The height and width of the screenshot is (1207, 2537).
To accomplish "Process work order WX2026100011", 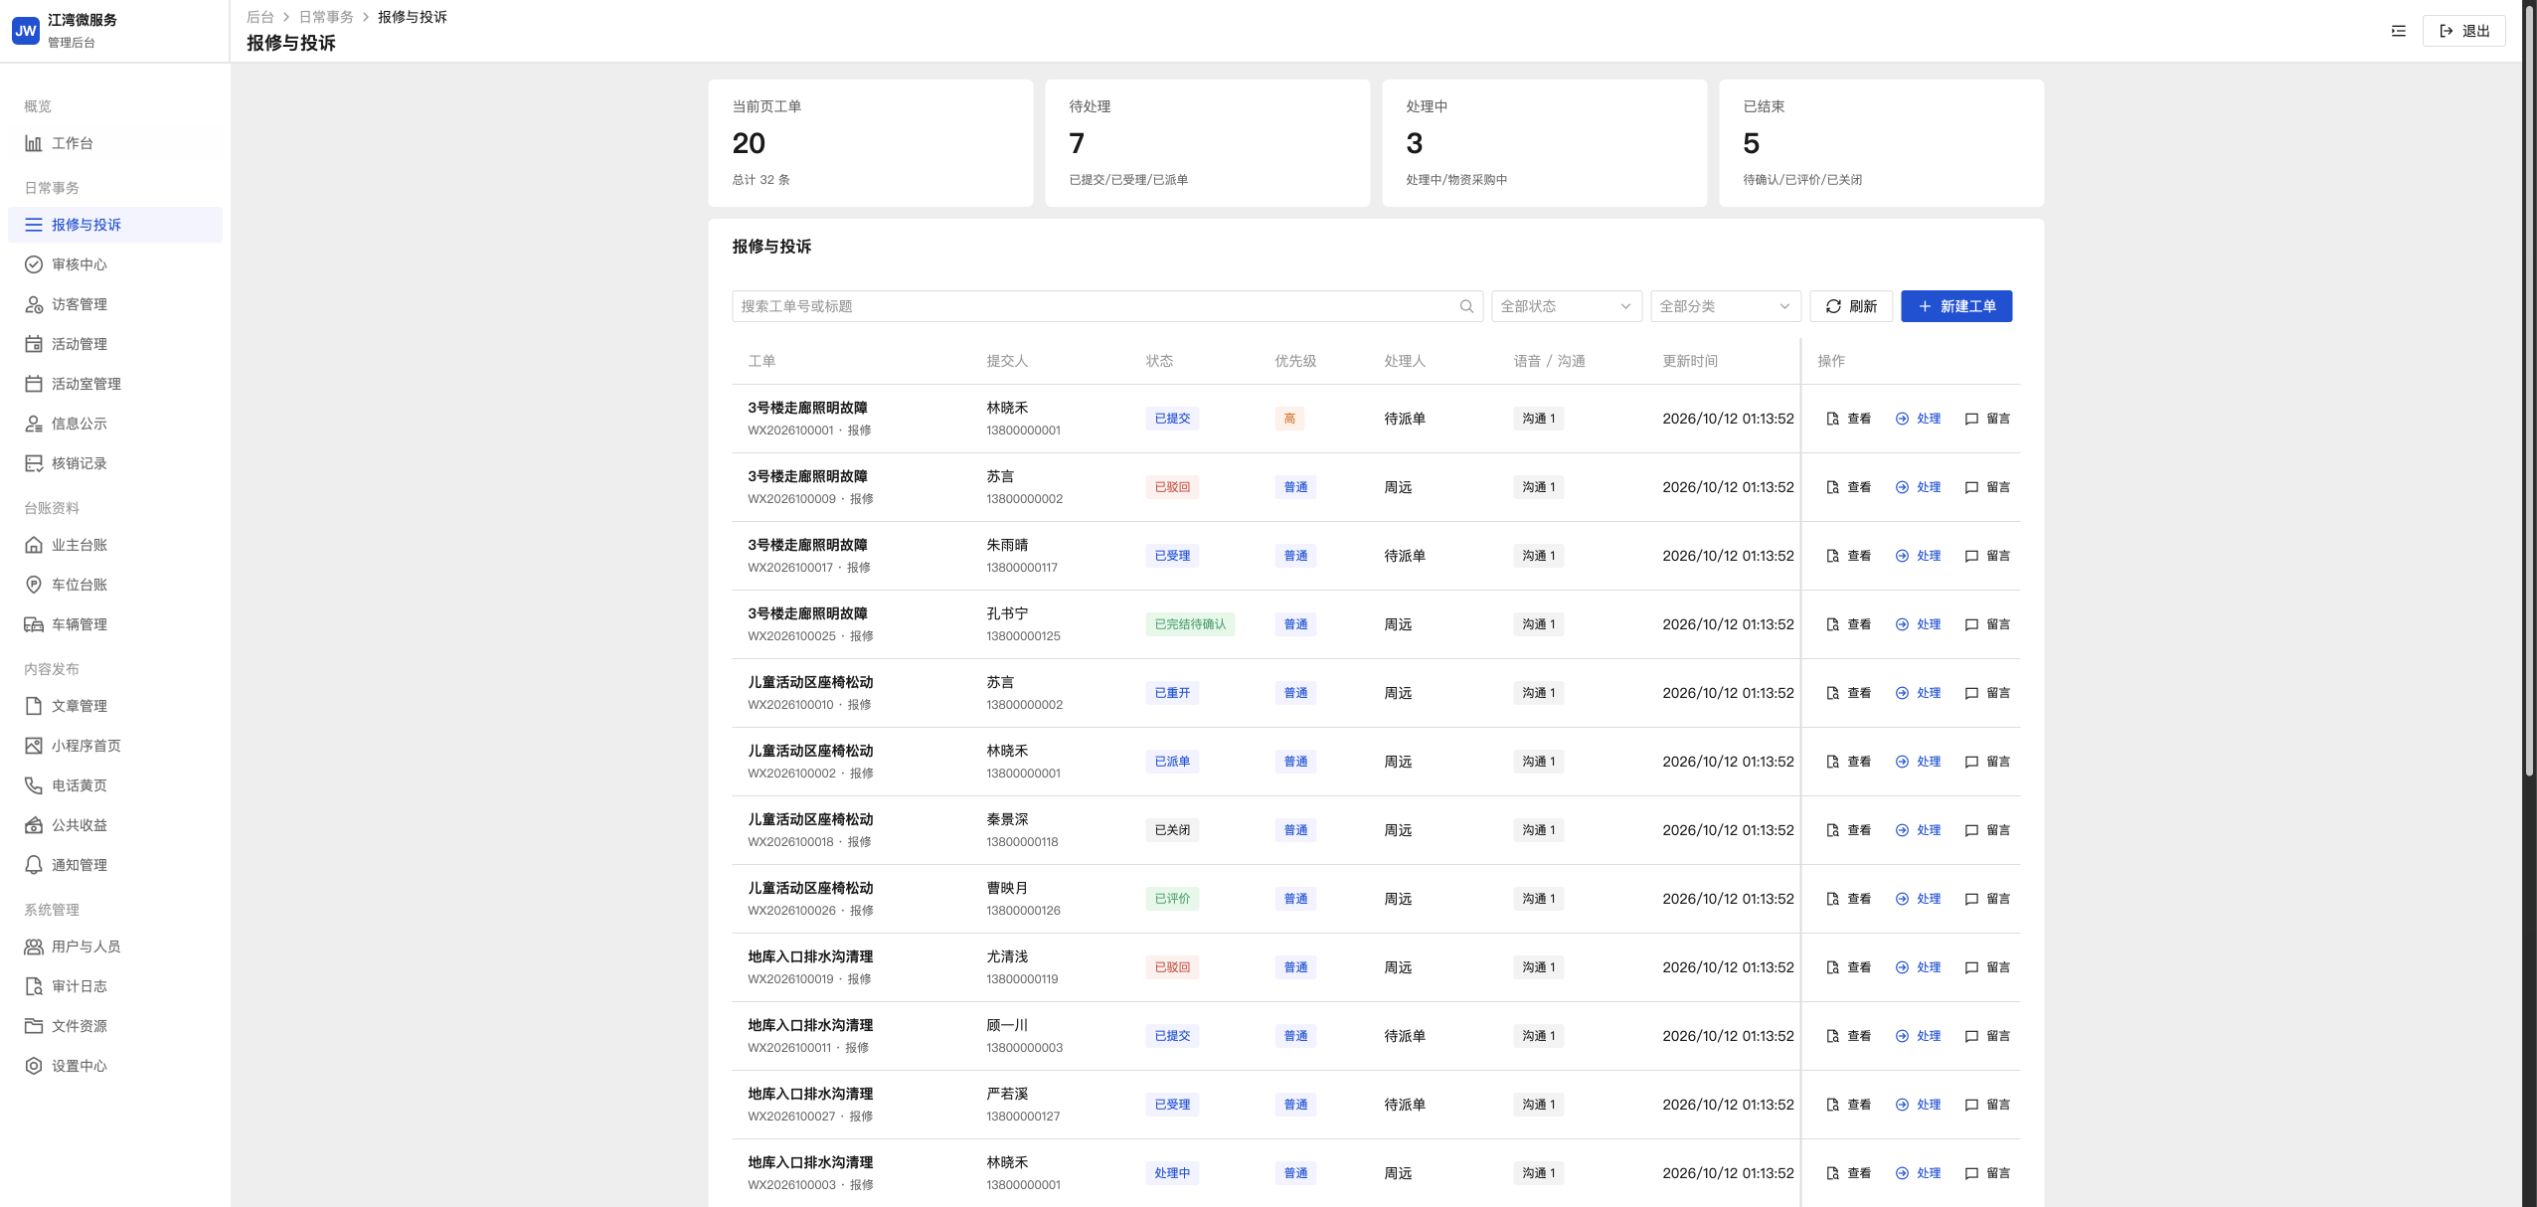I will pos(1917,1037).
